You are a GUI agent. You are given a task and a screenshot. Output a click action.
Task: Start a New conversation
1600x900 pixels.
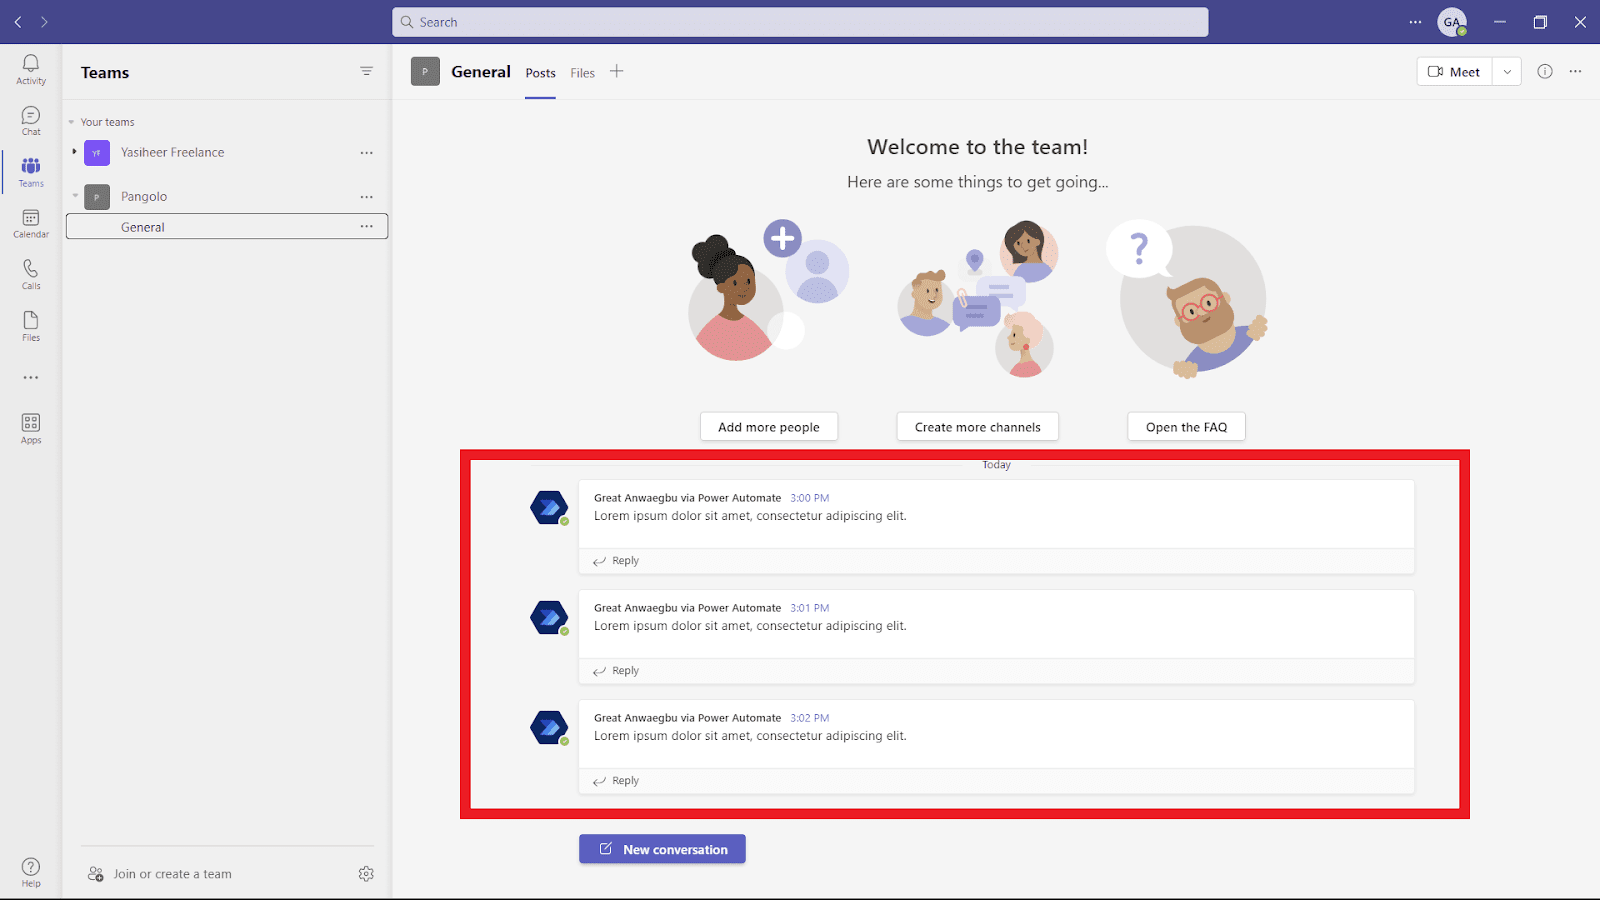coord(661,848)
